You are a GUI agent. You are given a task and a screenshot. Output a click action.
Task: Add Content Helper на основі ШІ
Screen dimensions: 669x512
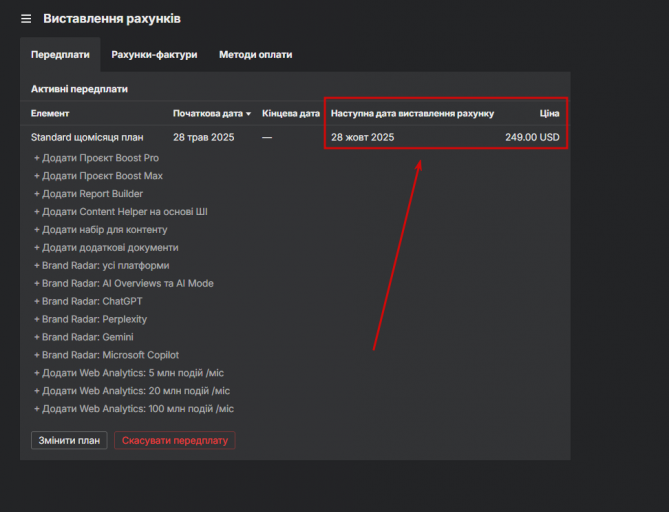coord(121,212)
